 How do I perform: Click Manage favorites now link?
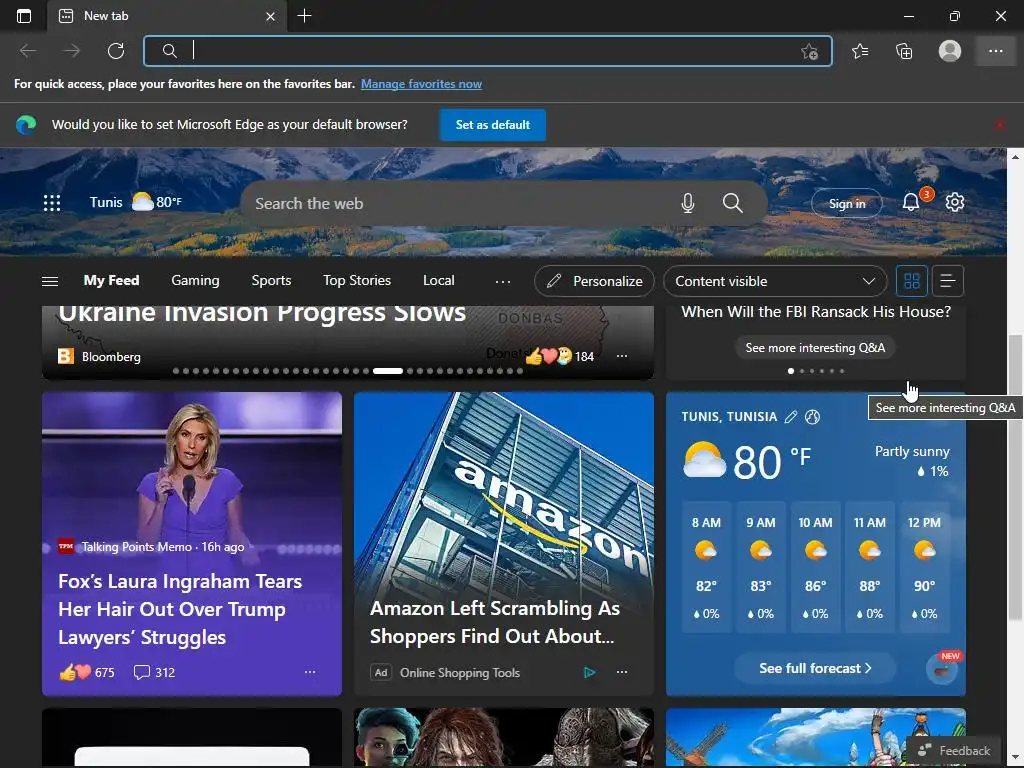click(421, 84)
